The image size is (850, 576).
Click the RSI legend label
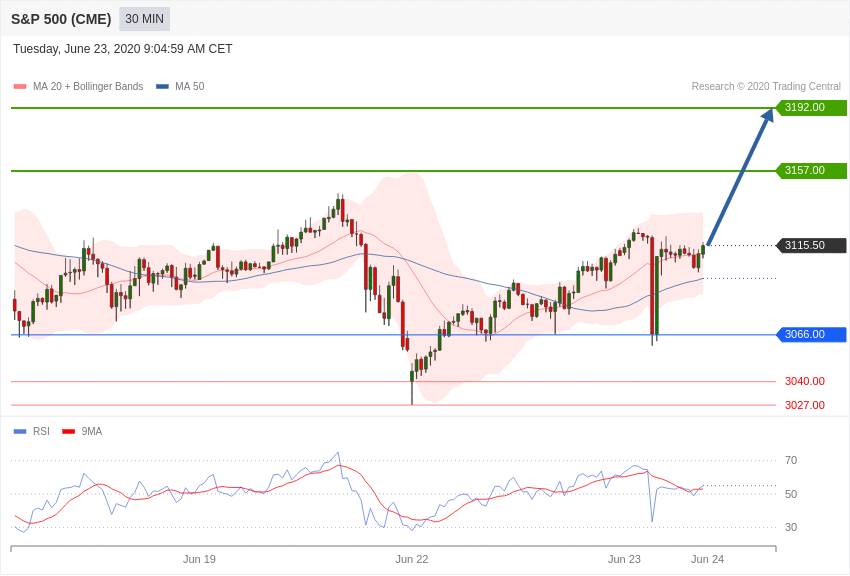tap(41, 431)
